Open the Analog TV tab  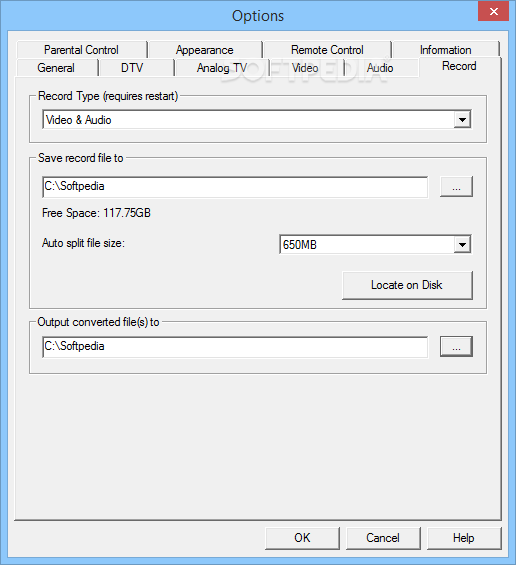(x=222, y=68)
